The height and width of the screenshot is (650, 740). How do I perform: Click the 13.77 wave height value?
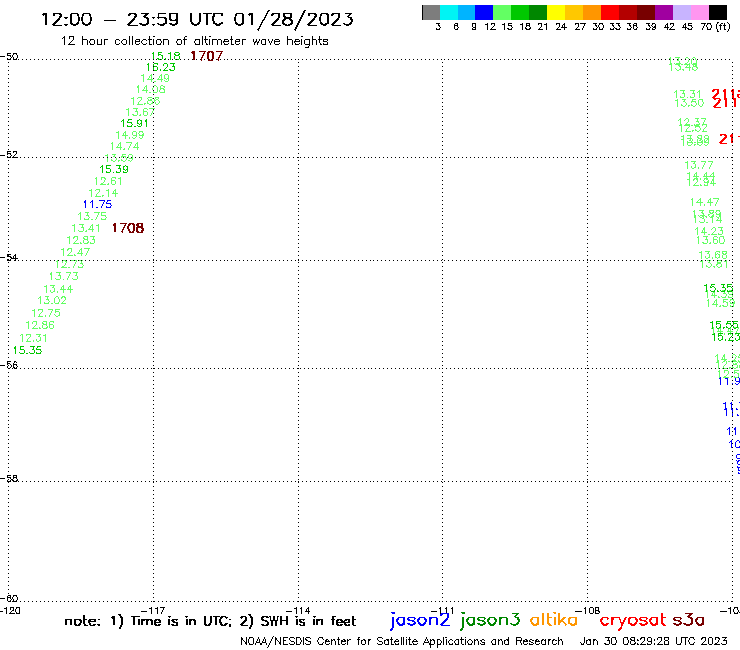click(x=699, y=165)
